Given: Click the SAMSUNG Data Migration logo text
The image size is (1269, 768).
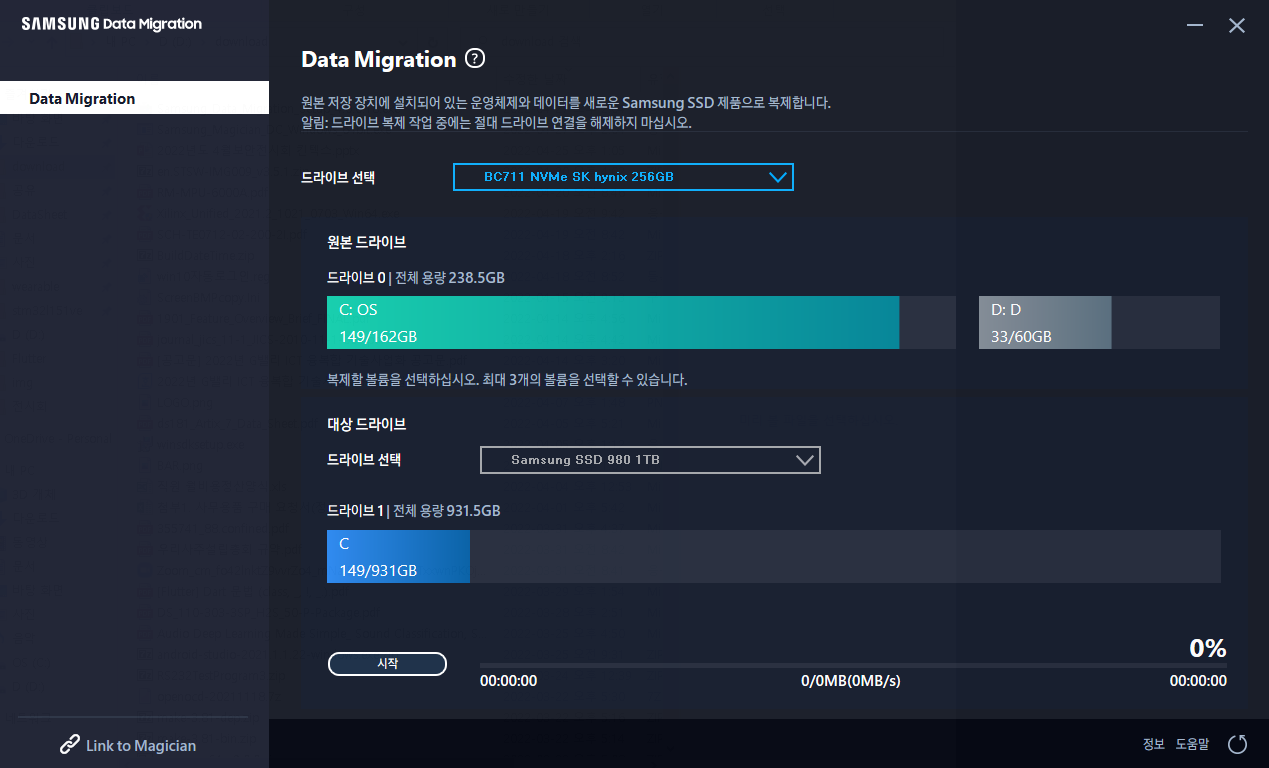Looking at the screenshot, I should coord(112,24).
